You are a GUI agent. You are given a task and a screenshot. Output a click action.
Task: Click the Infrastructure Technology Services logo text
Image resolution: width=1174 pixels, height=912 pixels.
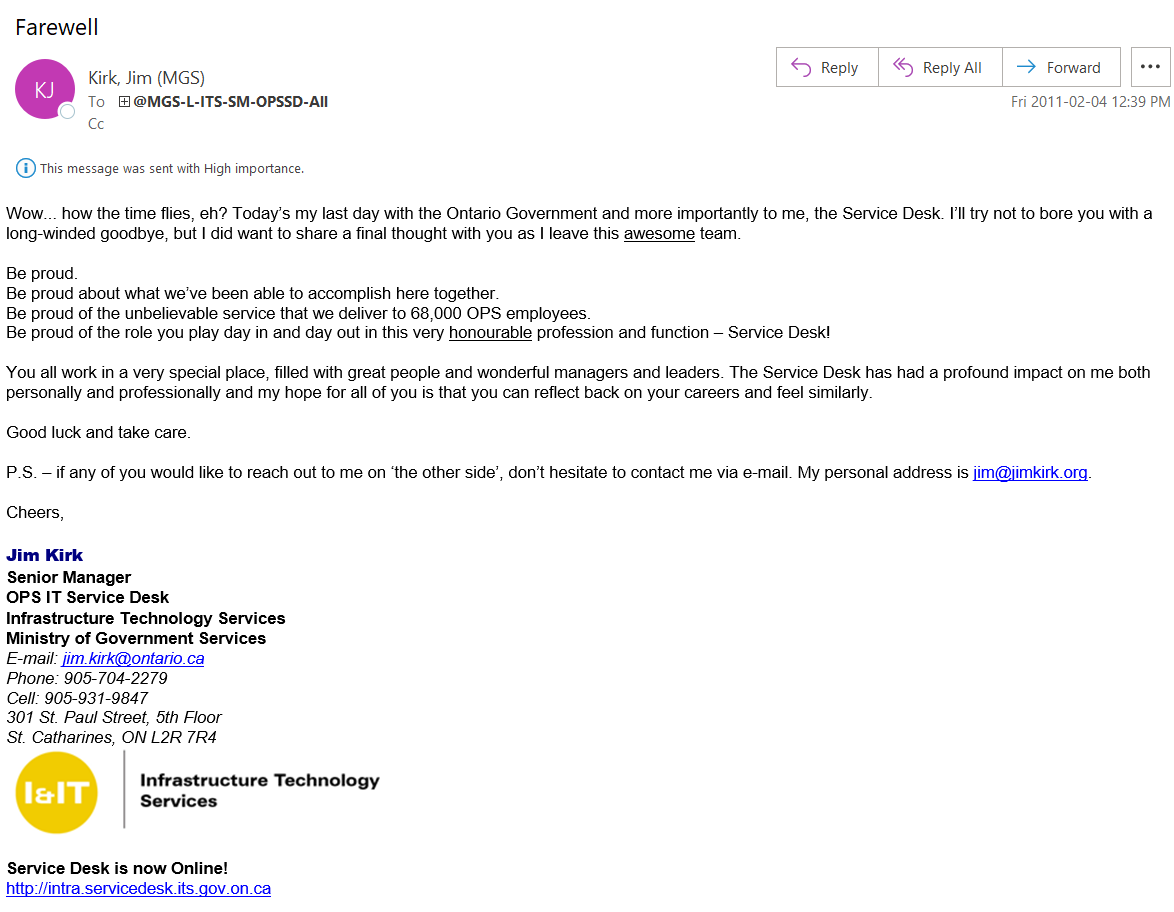(x=259, y=790)
